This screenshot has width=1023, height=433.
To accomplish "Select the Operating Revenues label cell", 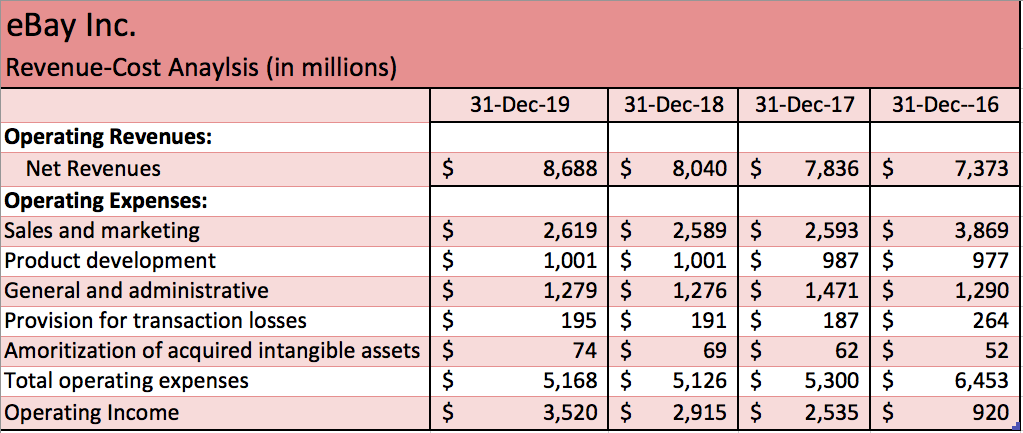I will [108, 138].
